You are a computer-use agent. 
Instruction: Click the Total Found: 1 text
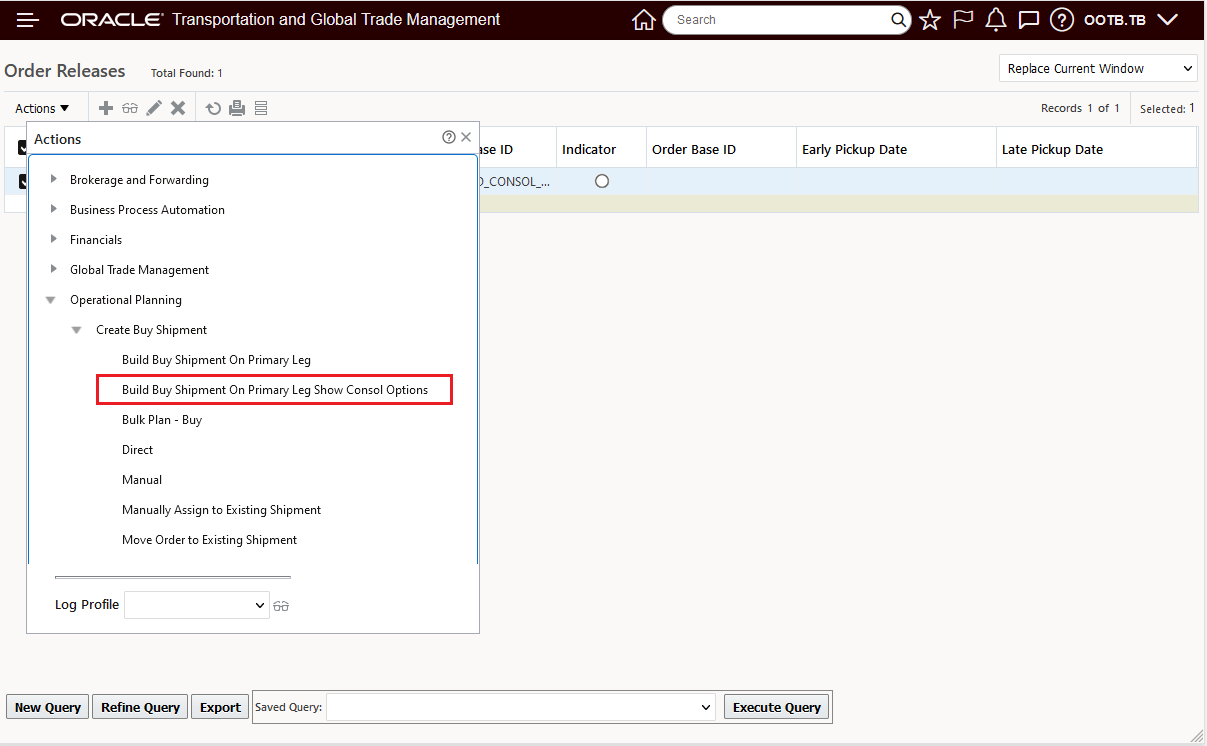(x=186, y=73)
